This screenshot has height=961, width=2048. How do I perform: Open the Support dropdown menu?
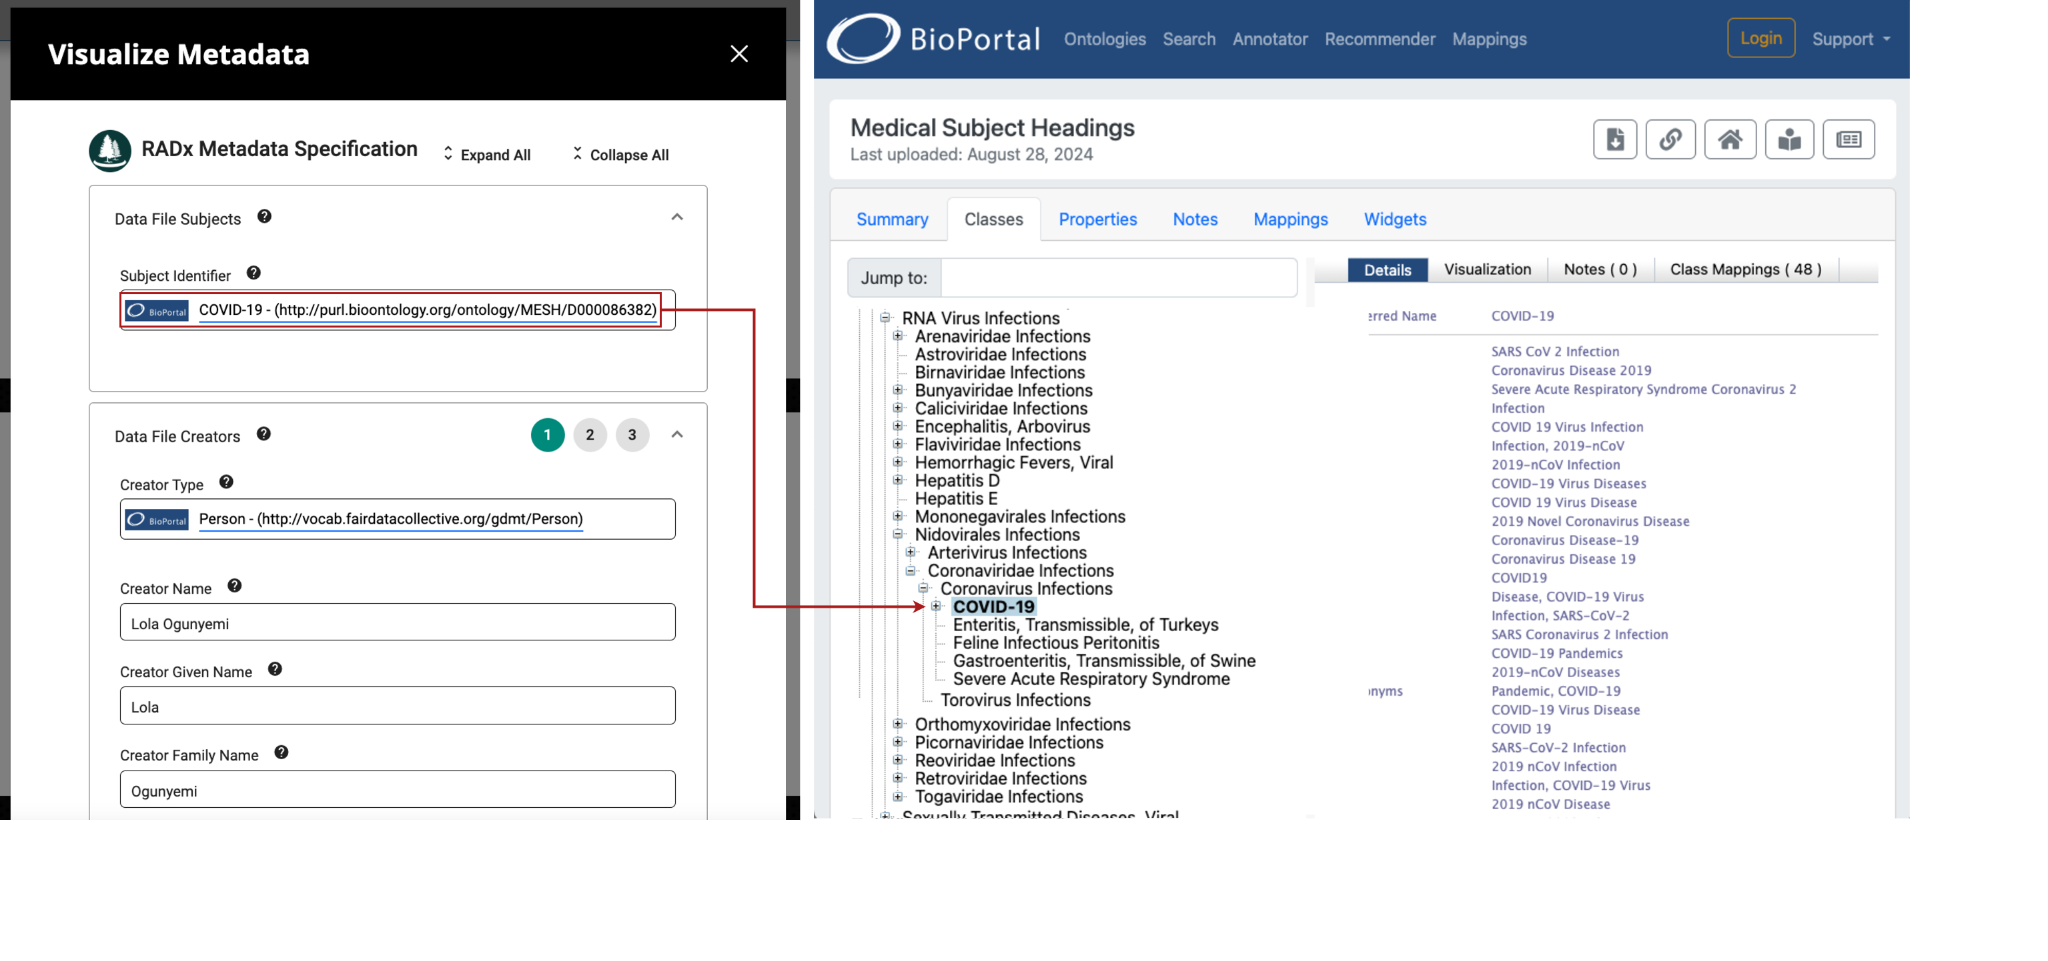click(x=1851, y=39)
